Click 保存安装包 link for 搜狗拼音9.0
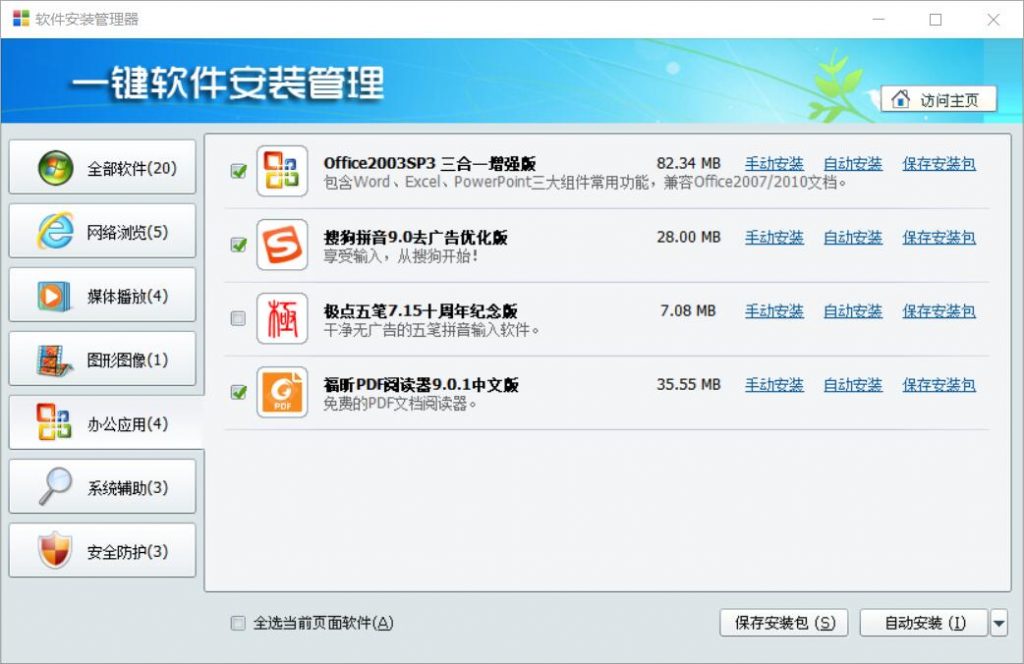The height and width of the screenshot is (664, 1024). (939, 238)
